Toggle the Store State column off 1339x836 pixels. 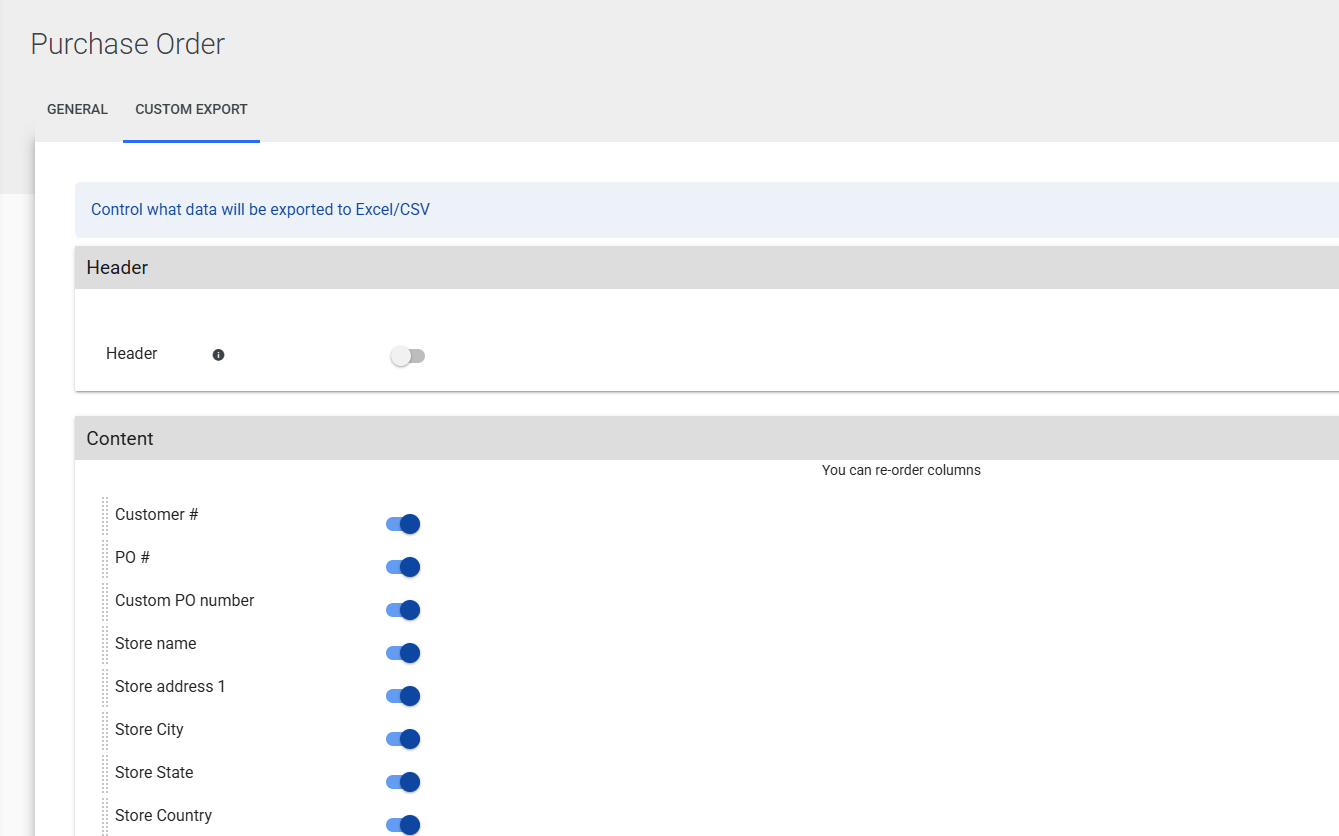point(403,782)
